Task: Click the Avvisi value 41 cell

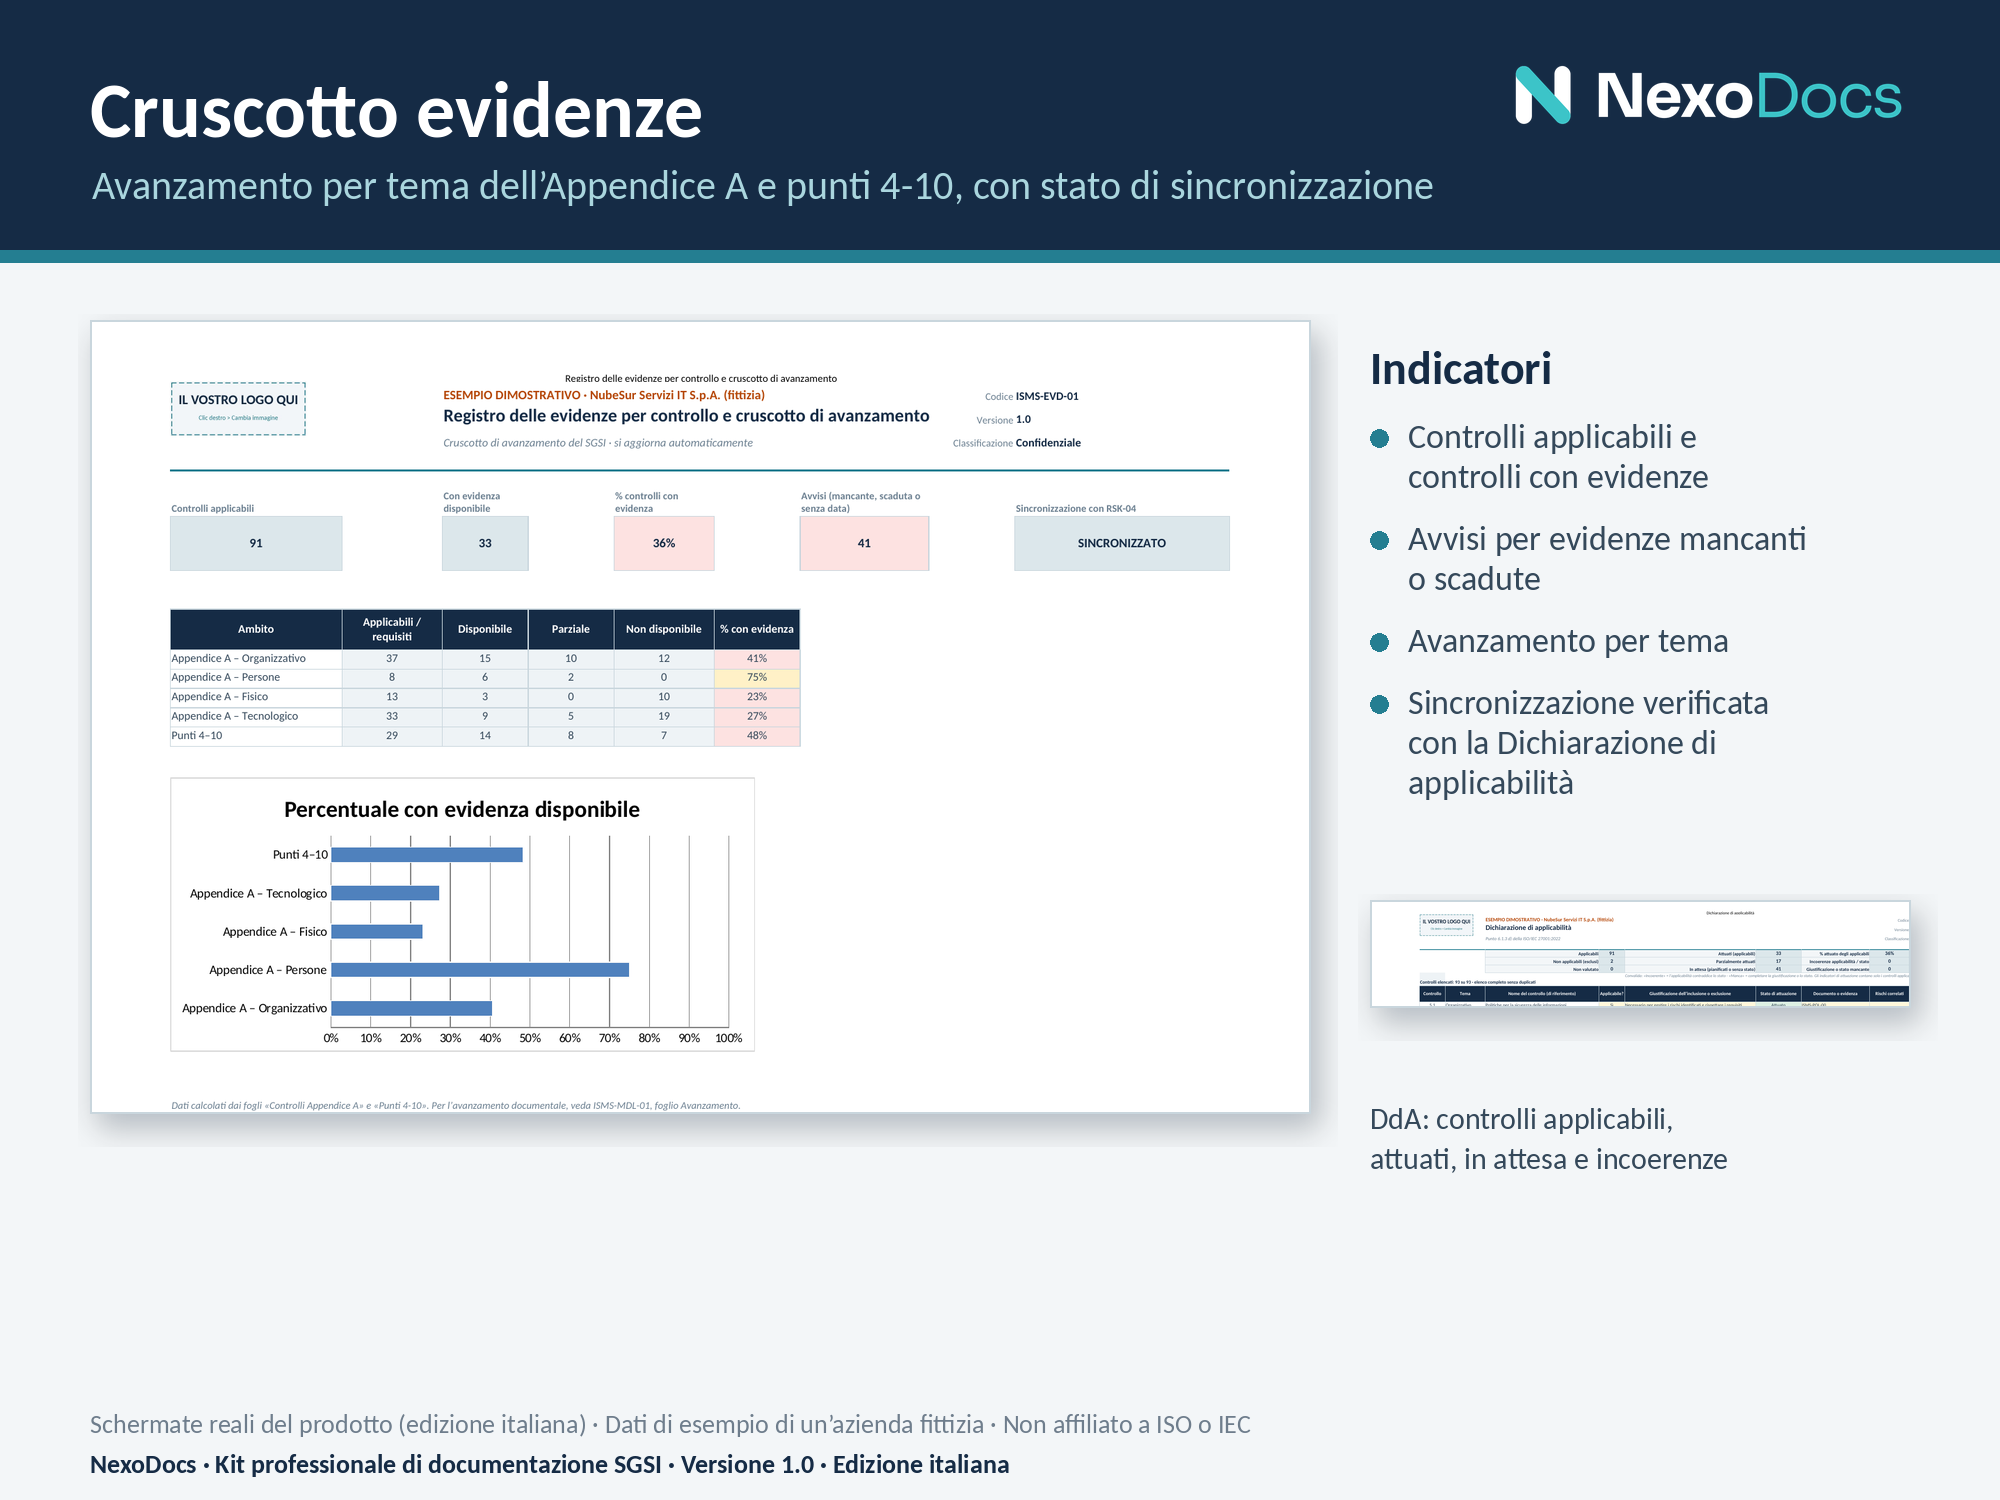Action: [x=864, y=543]
